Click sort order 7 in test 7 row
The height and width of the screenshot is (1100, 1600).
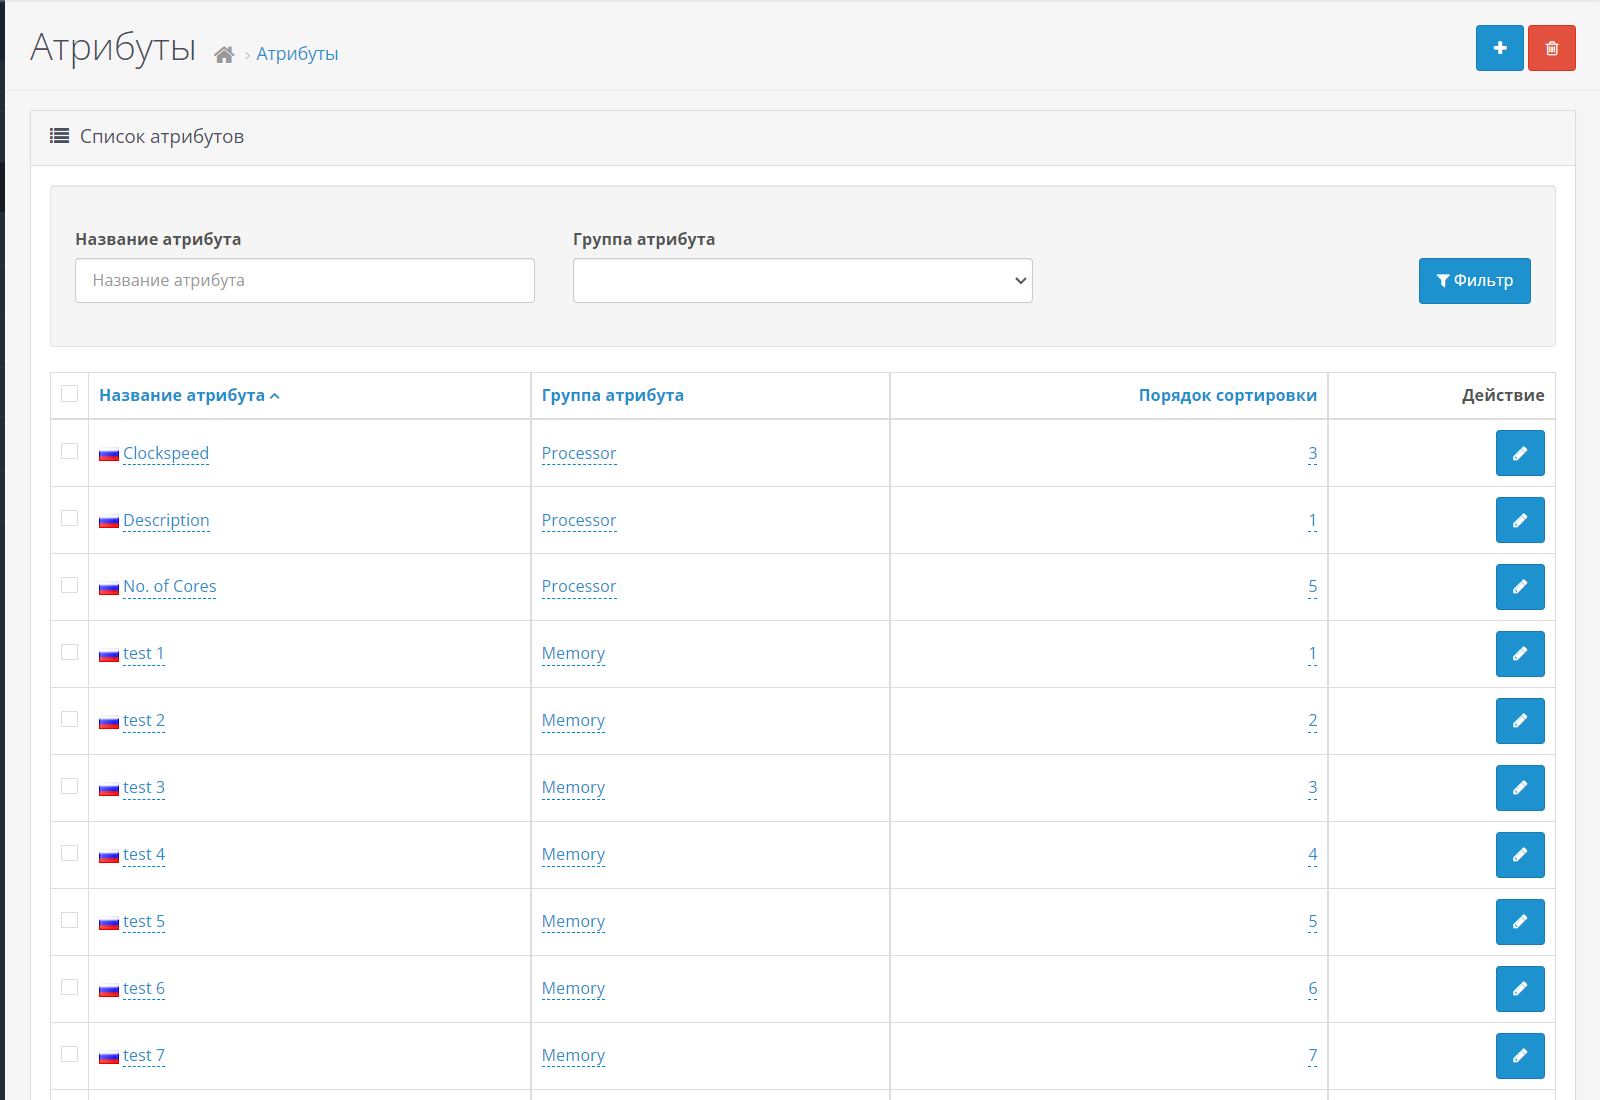click(1312, 1055)
